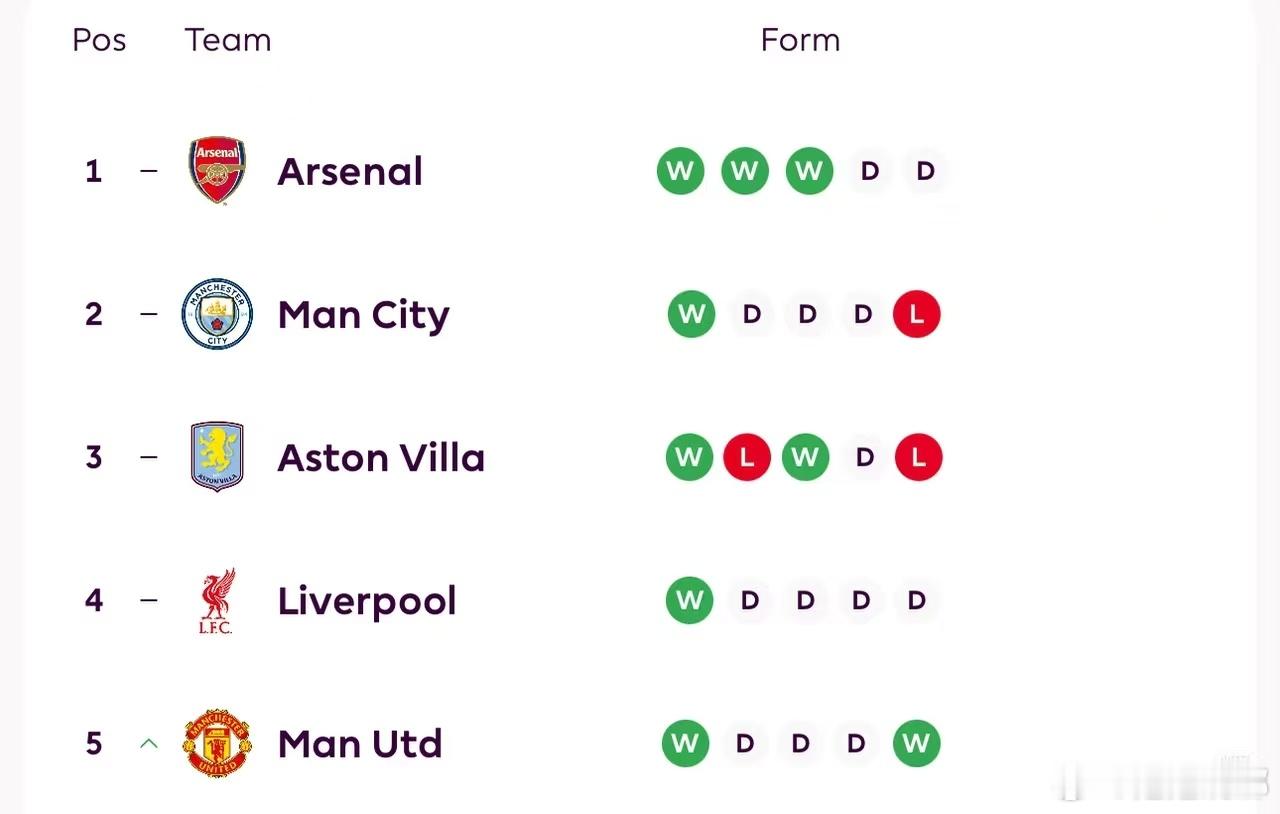Click Liverpool's green W form badge
Screen dimensions: 1280x814
tap(689, 600)
